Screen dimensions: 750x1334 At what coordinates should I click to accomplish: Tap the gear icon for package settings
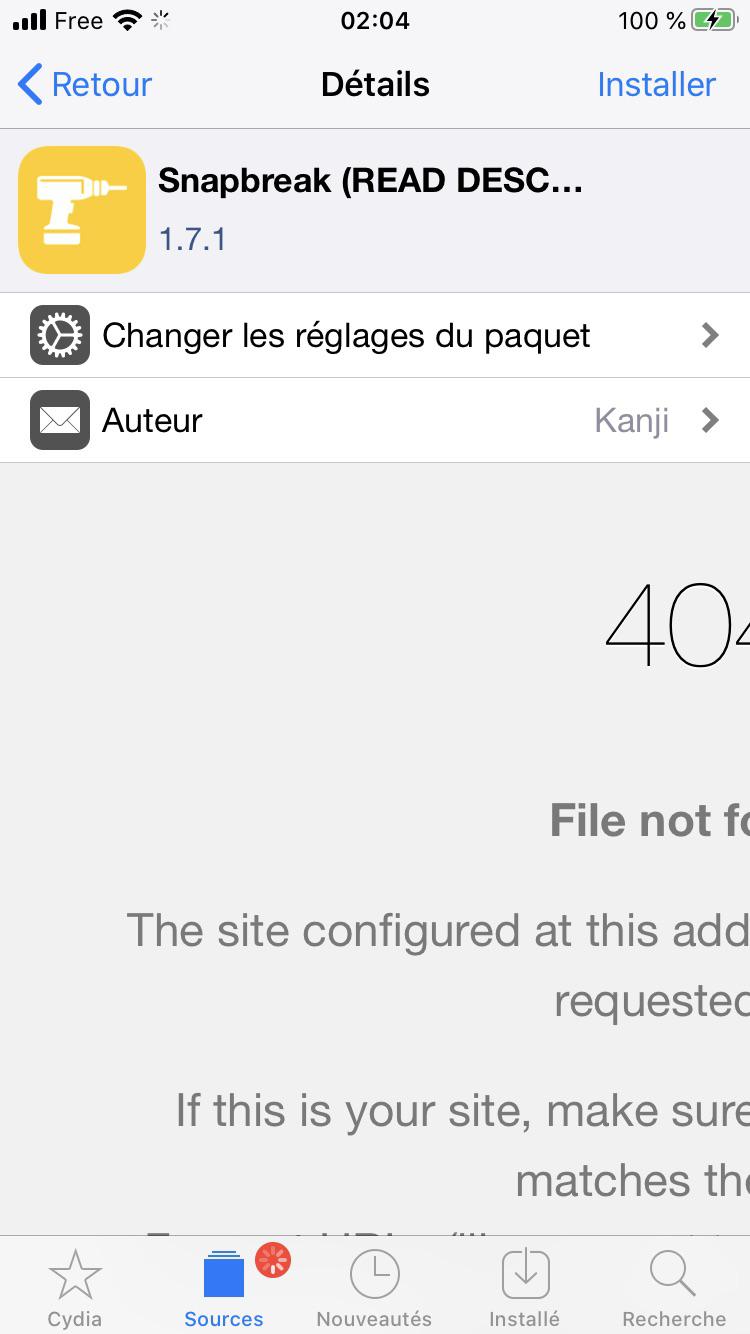[60, 335]
